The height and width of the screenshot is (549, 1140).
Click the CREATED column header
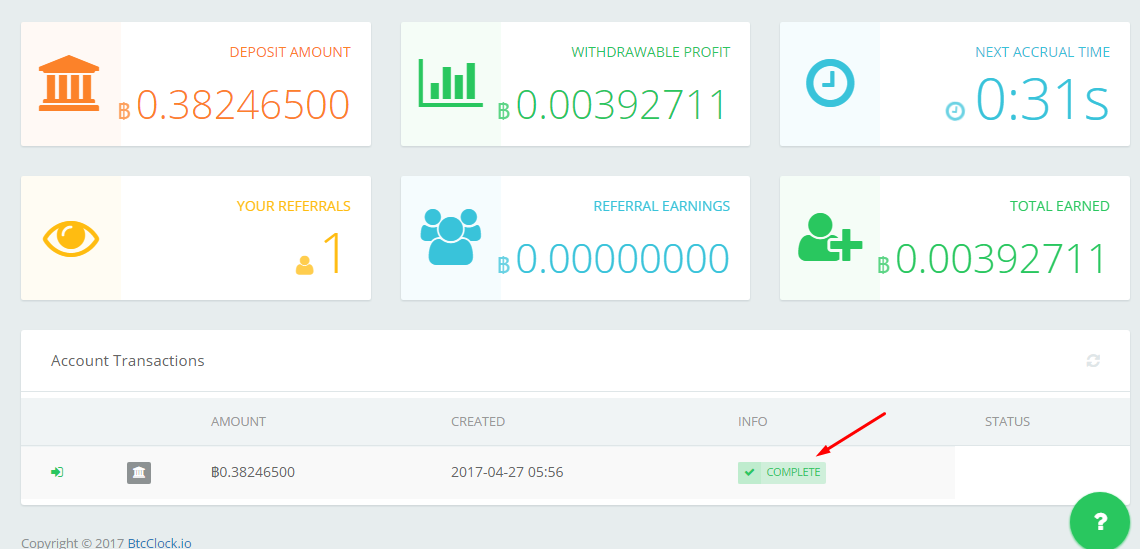point(478,422)
